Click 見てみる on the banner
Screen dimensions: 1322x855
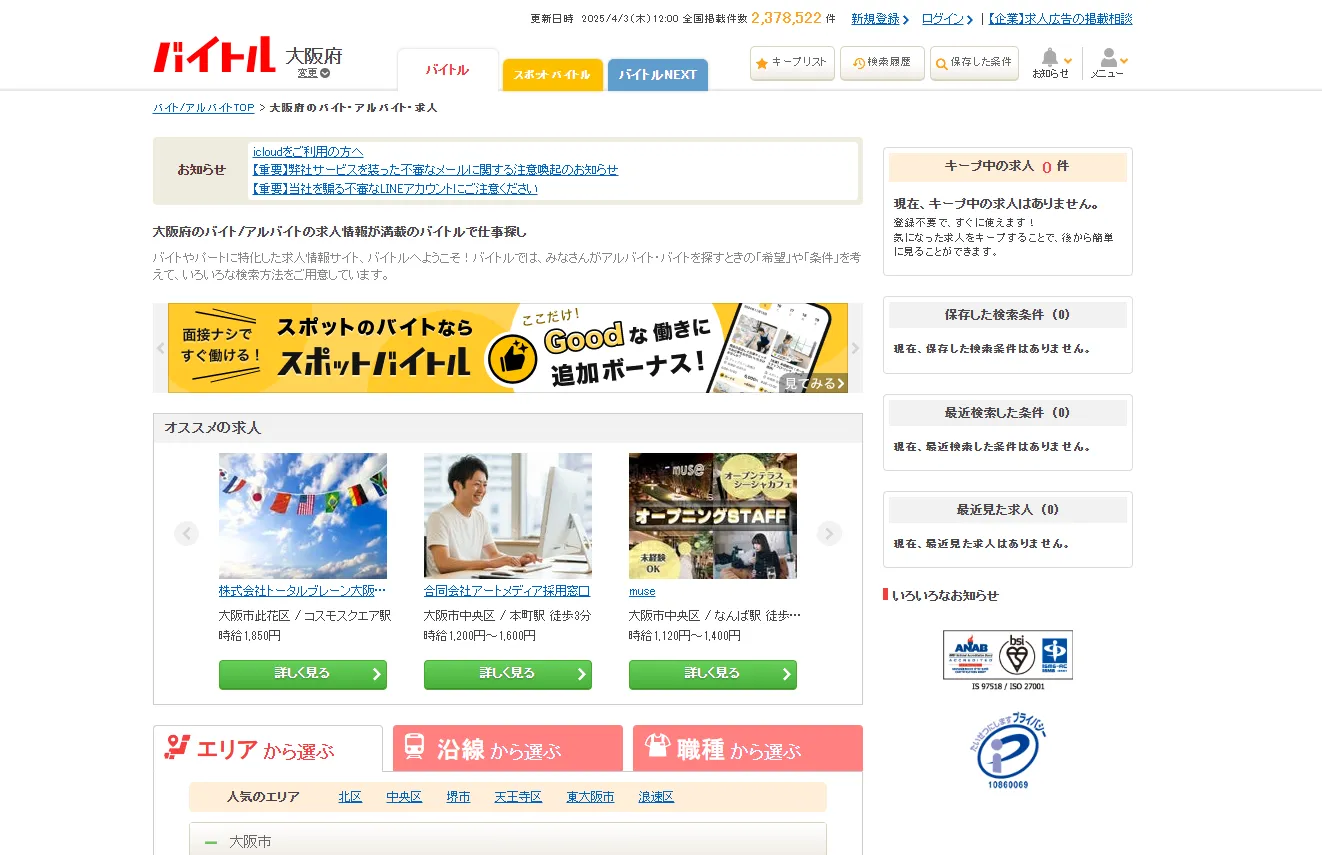click(814, 383)
